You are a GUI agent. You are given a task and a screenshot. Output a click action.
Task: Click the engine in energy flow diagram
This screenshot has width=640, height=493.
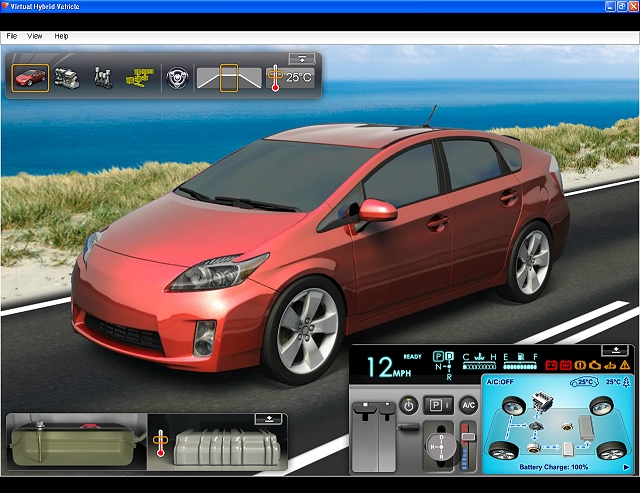click(543, 401)
